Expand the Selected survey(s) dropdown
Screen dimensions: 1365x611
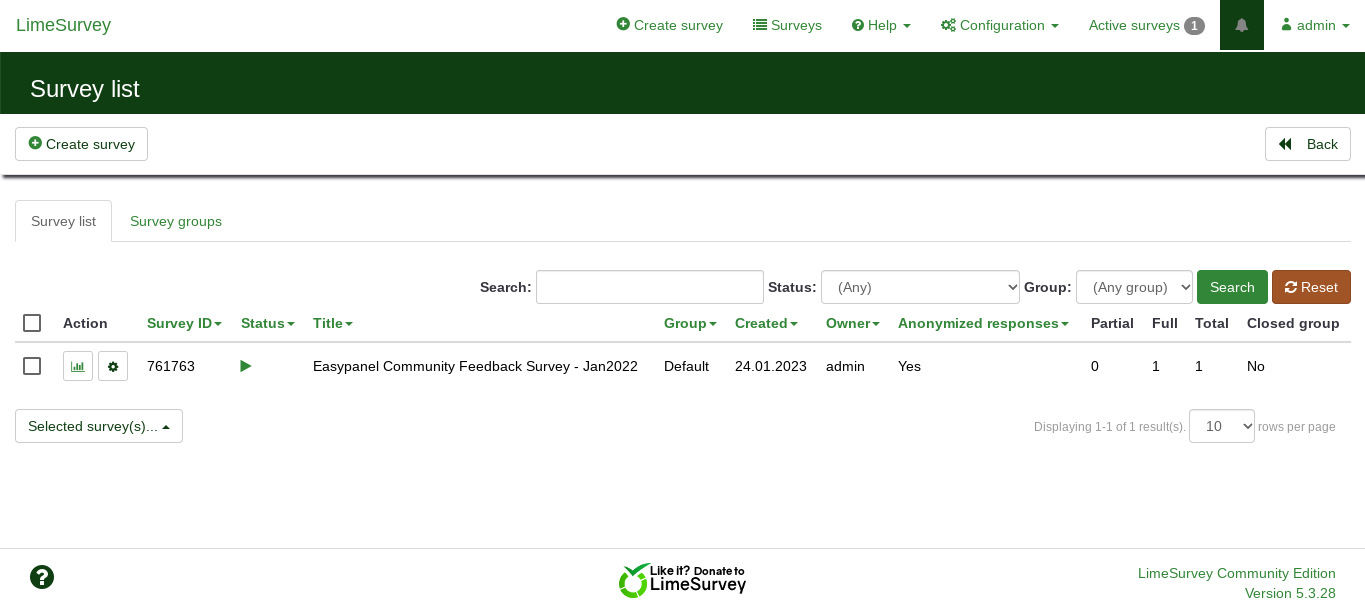click(x=98, y=426)
